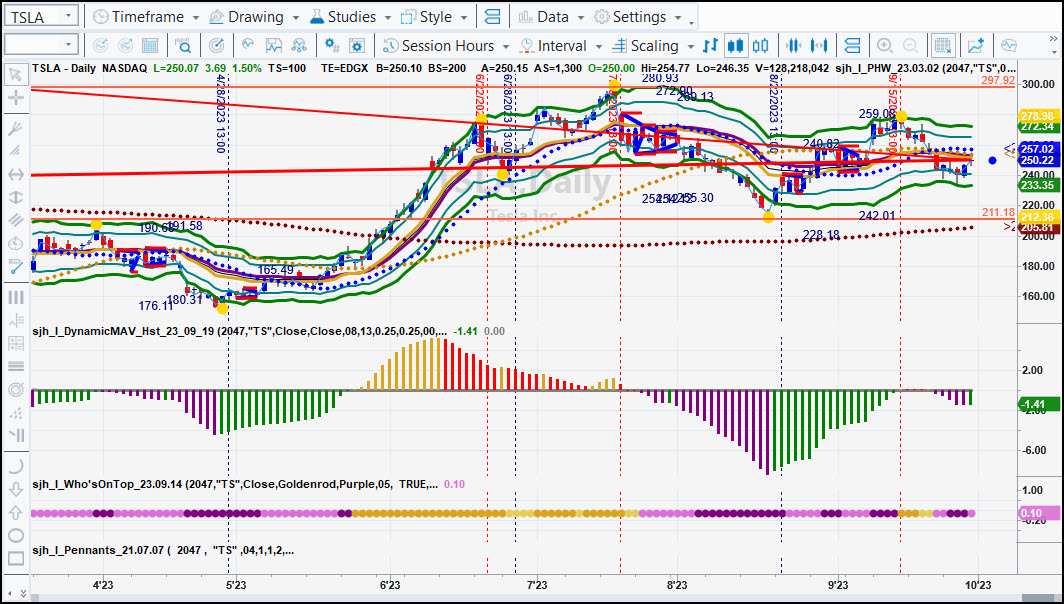Open the Data menu
This screenshot has width=1064, height=604.
pyautogui.click(x=550, y=17)
